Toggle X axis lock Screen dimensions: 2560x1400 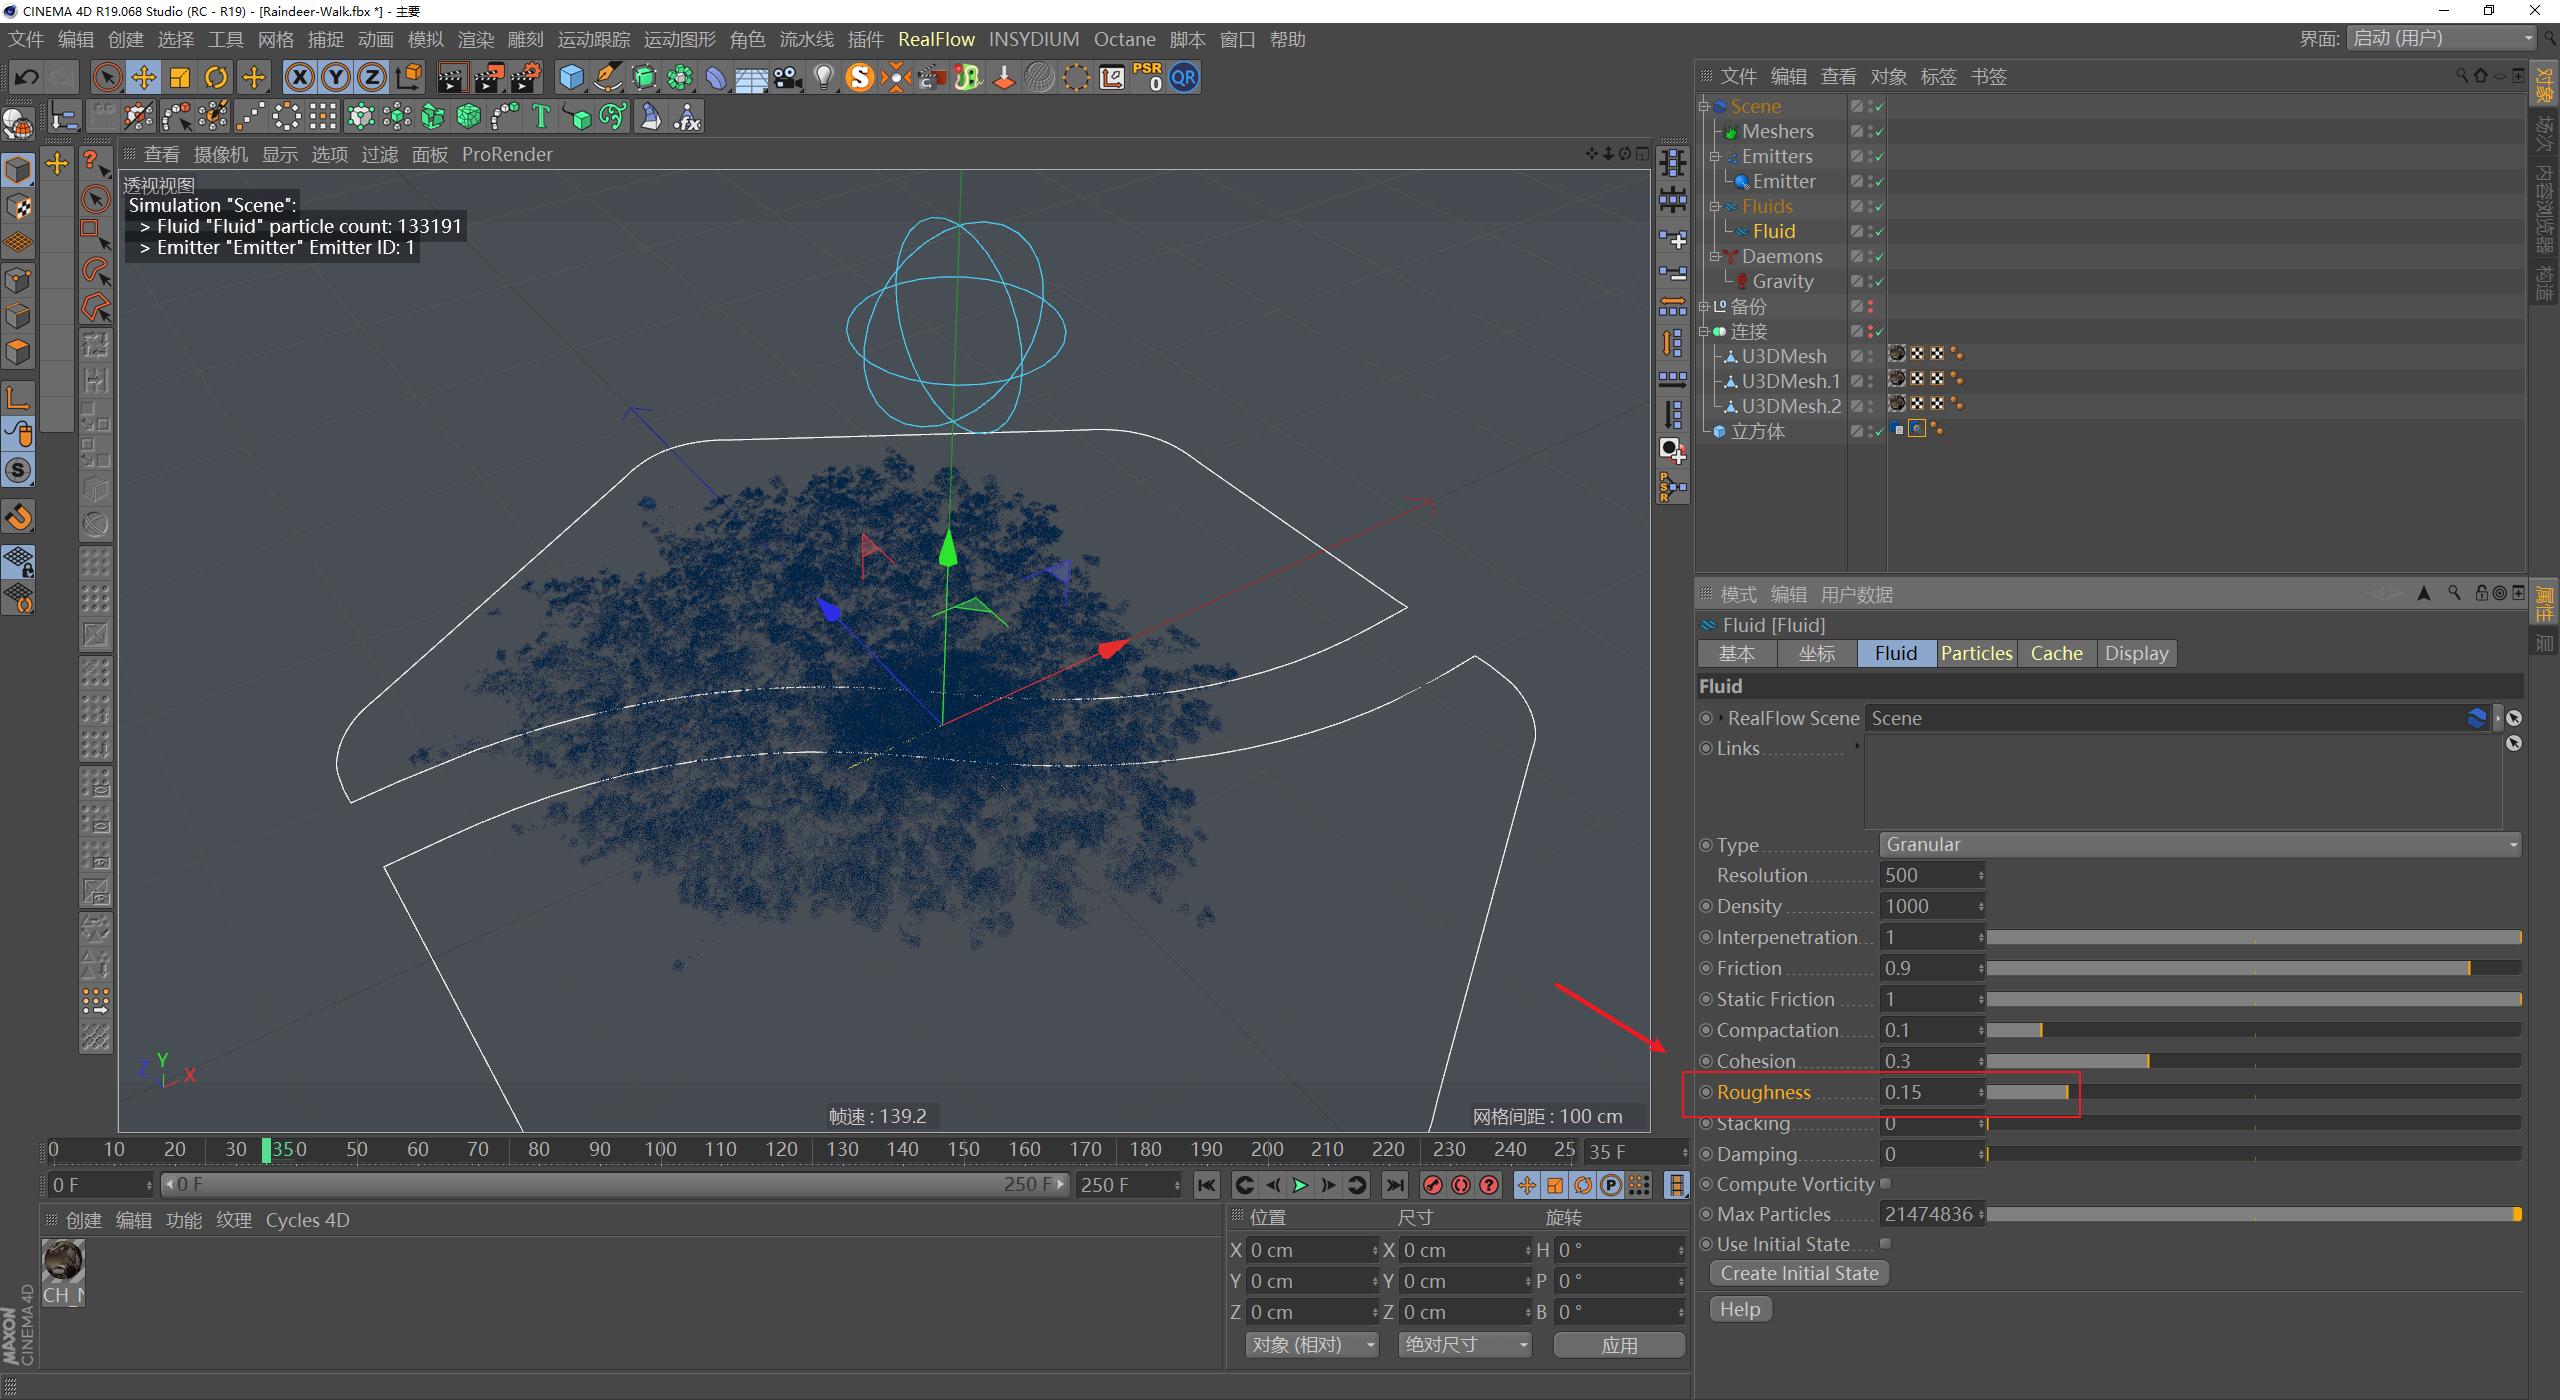point(299,78)
